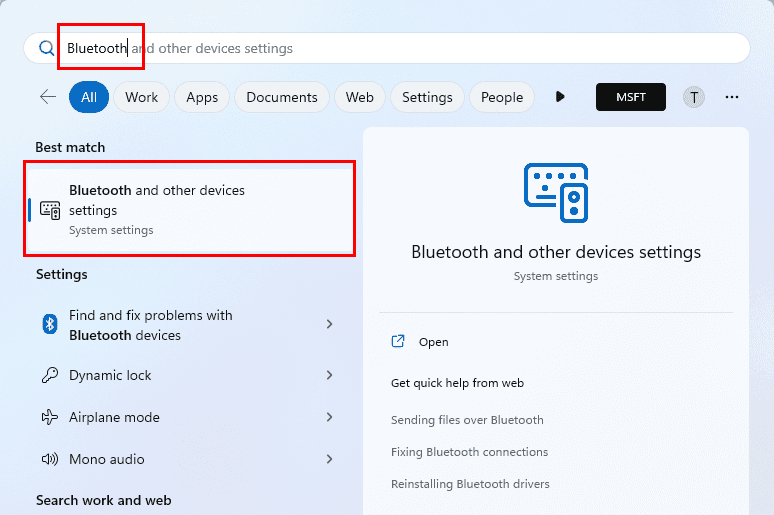The image size is (774, 515).
Task: Click the Bluetooth troubleshooter icon
Action: [50, 324]
